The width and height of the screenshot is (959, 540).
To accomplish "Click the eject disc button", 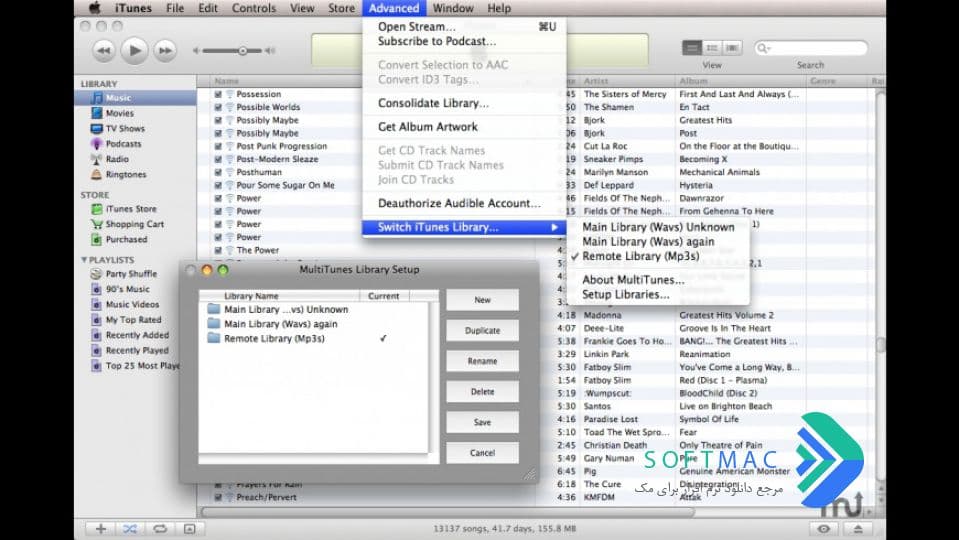I will (858, 528).
